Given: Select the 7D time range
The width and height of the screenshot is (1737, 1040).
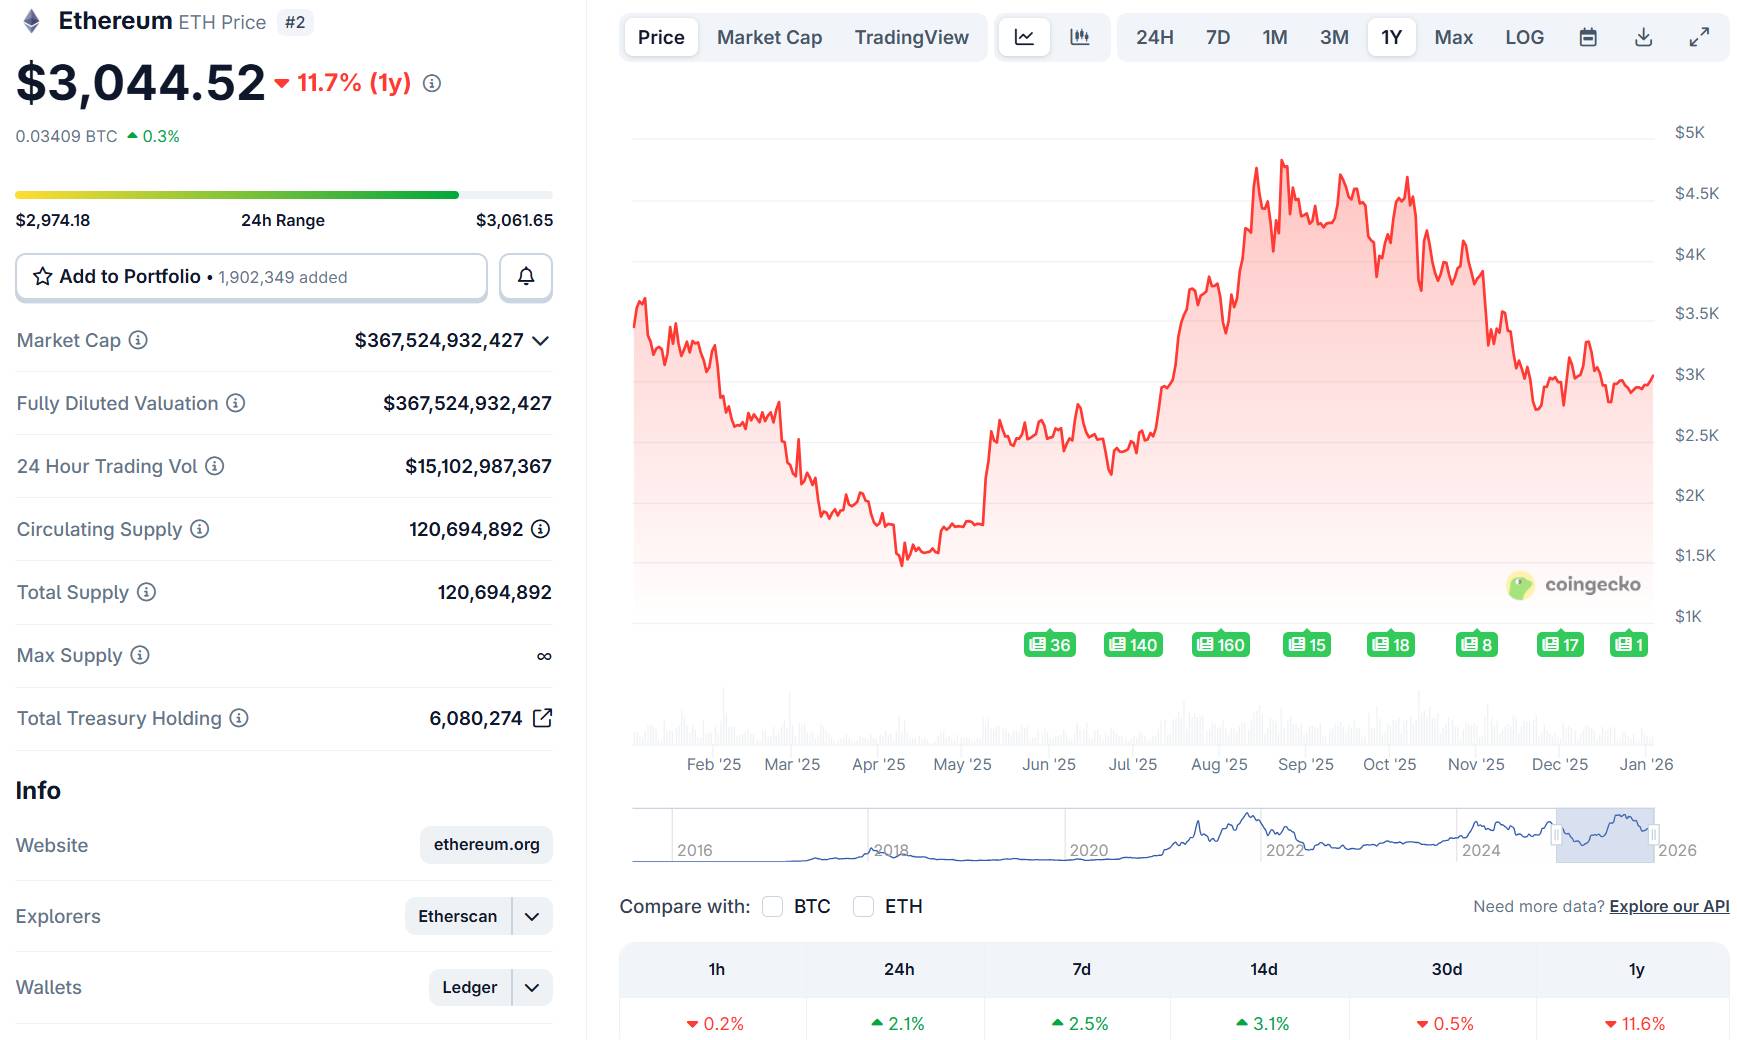Looking at the screenshot, I should (x=1217, y=38).
